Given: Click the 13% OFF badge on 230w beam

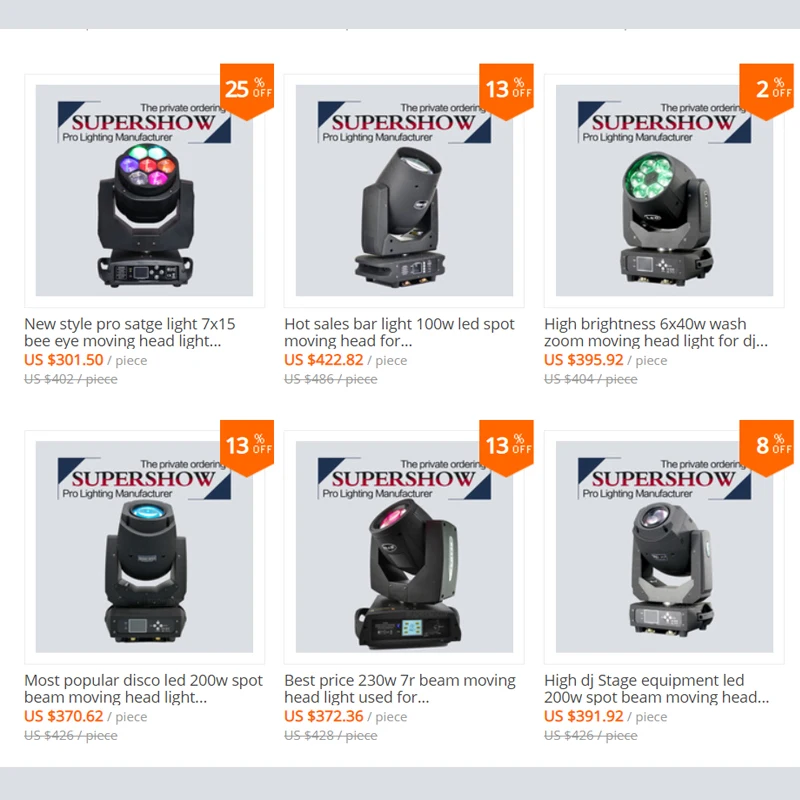Looking at the screenshot, I should (x=507, y=448).
